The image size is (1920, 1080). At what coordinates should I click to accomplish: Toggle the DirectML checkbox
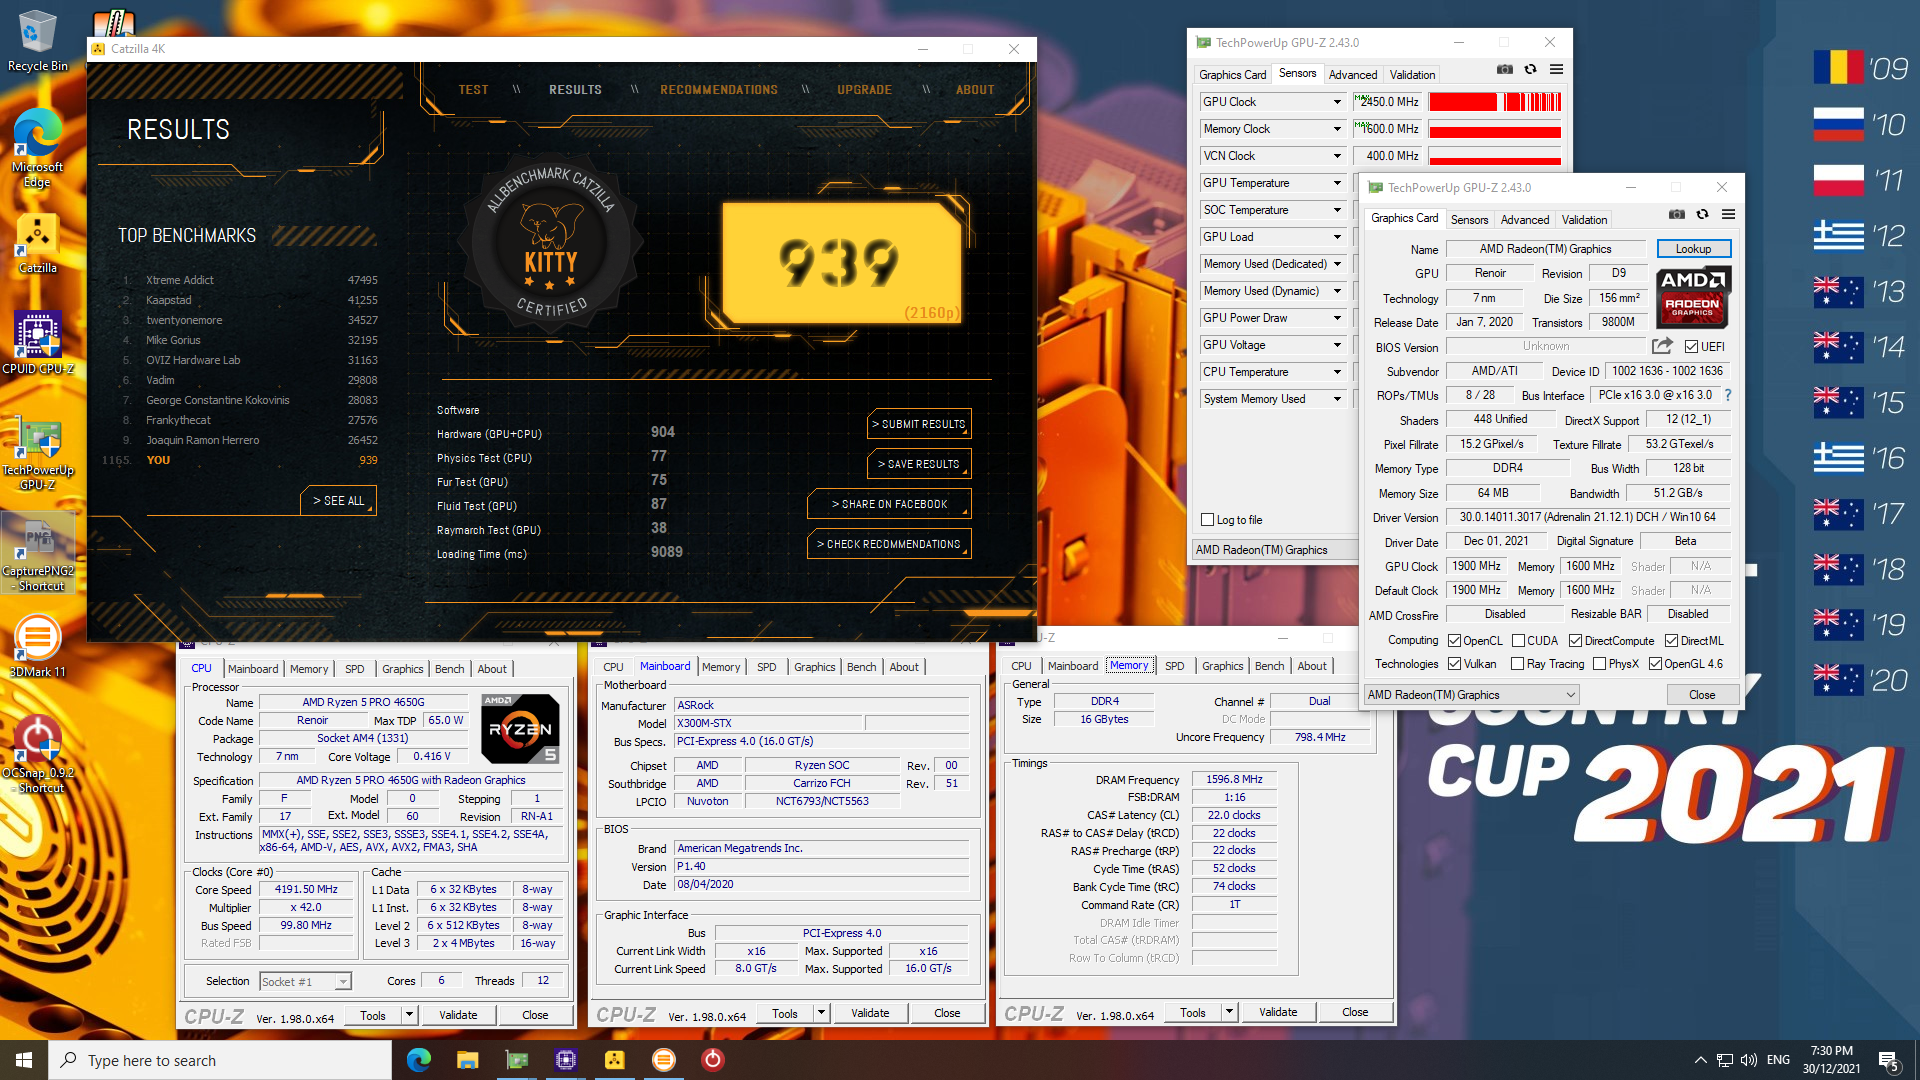[1671, 641]
